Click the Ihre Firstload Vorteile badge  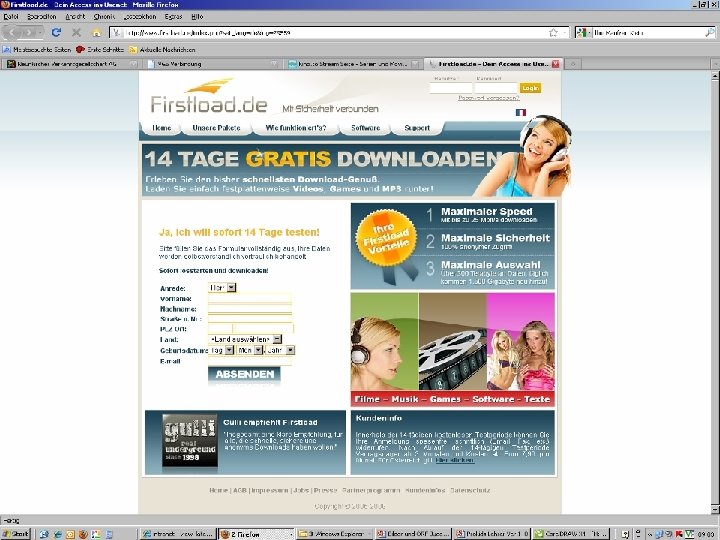[386, 238]
